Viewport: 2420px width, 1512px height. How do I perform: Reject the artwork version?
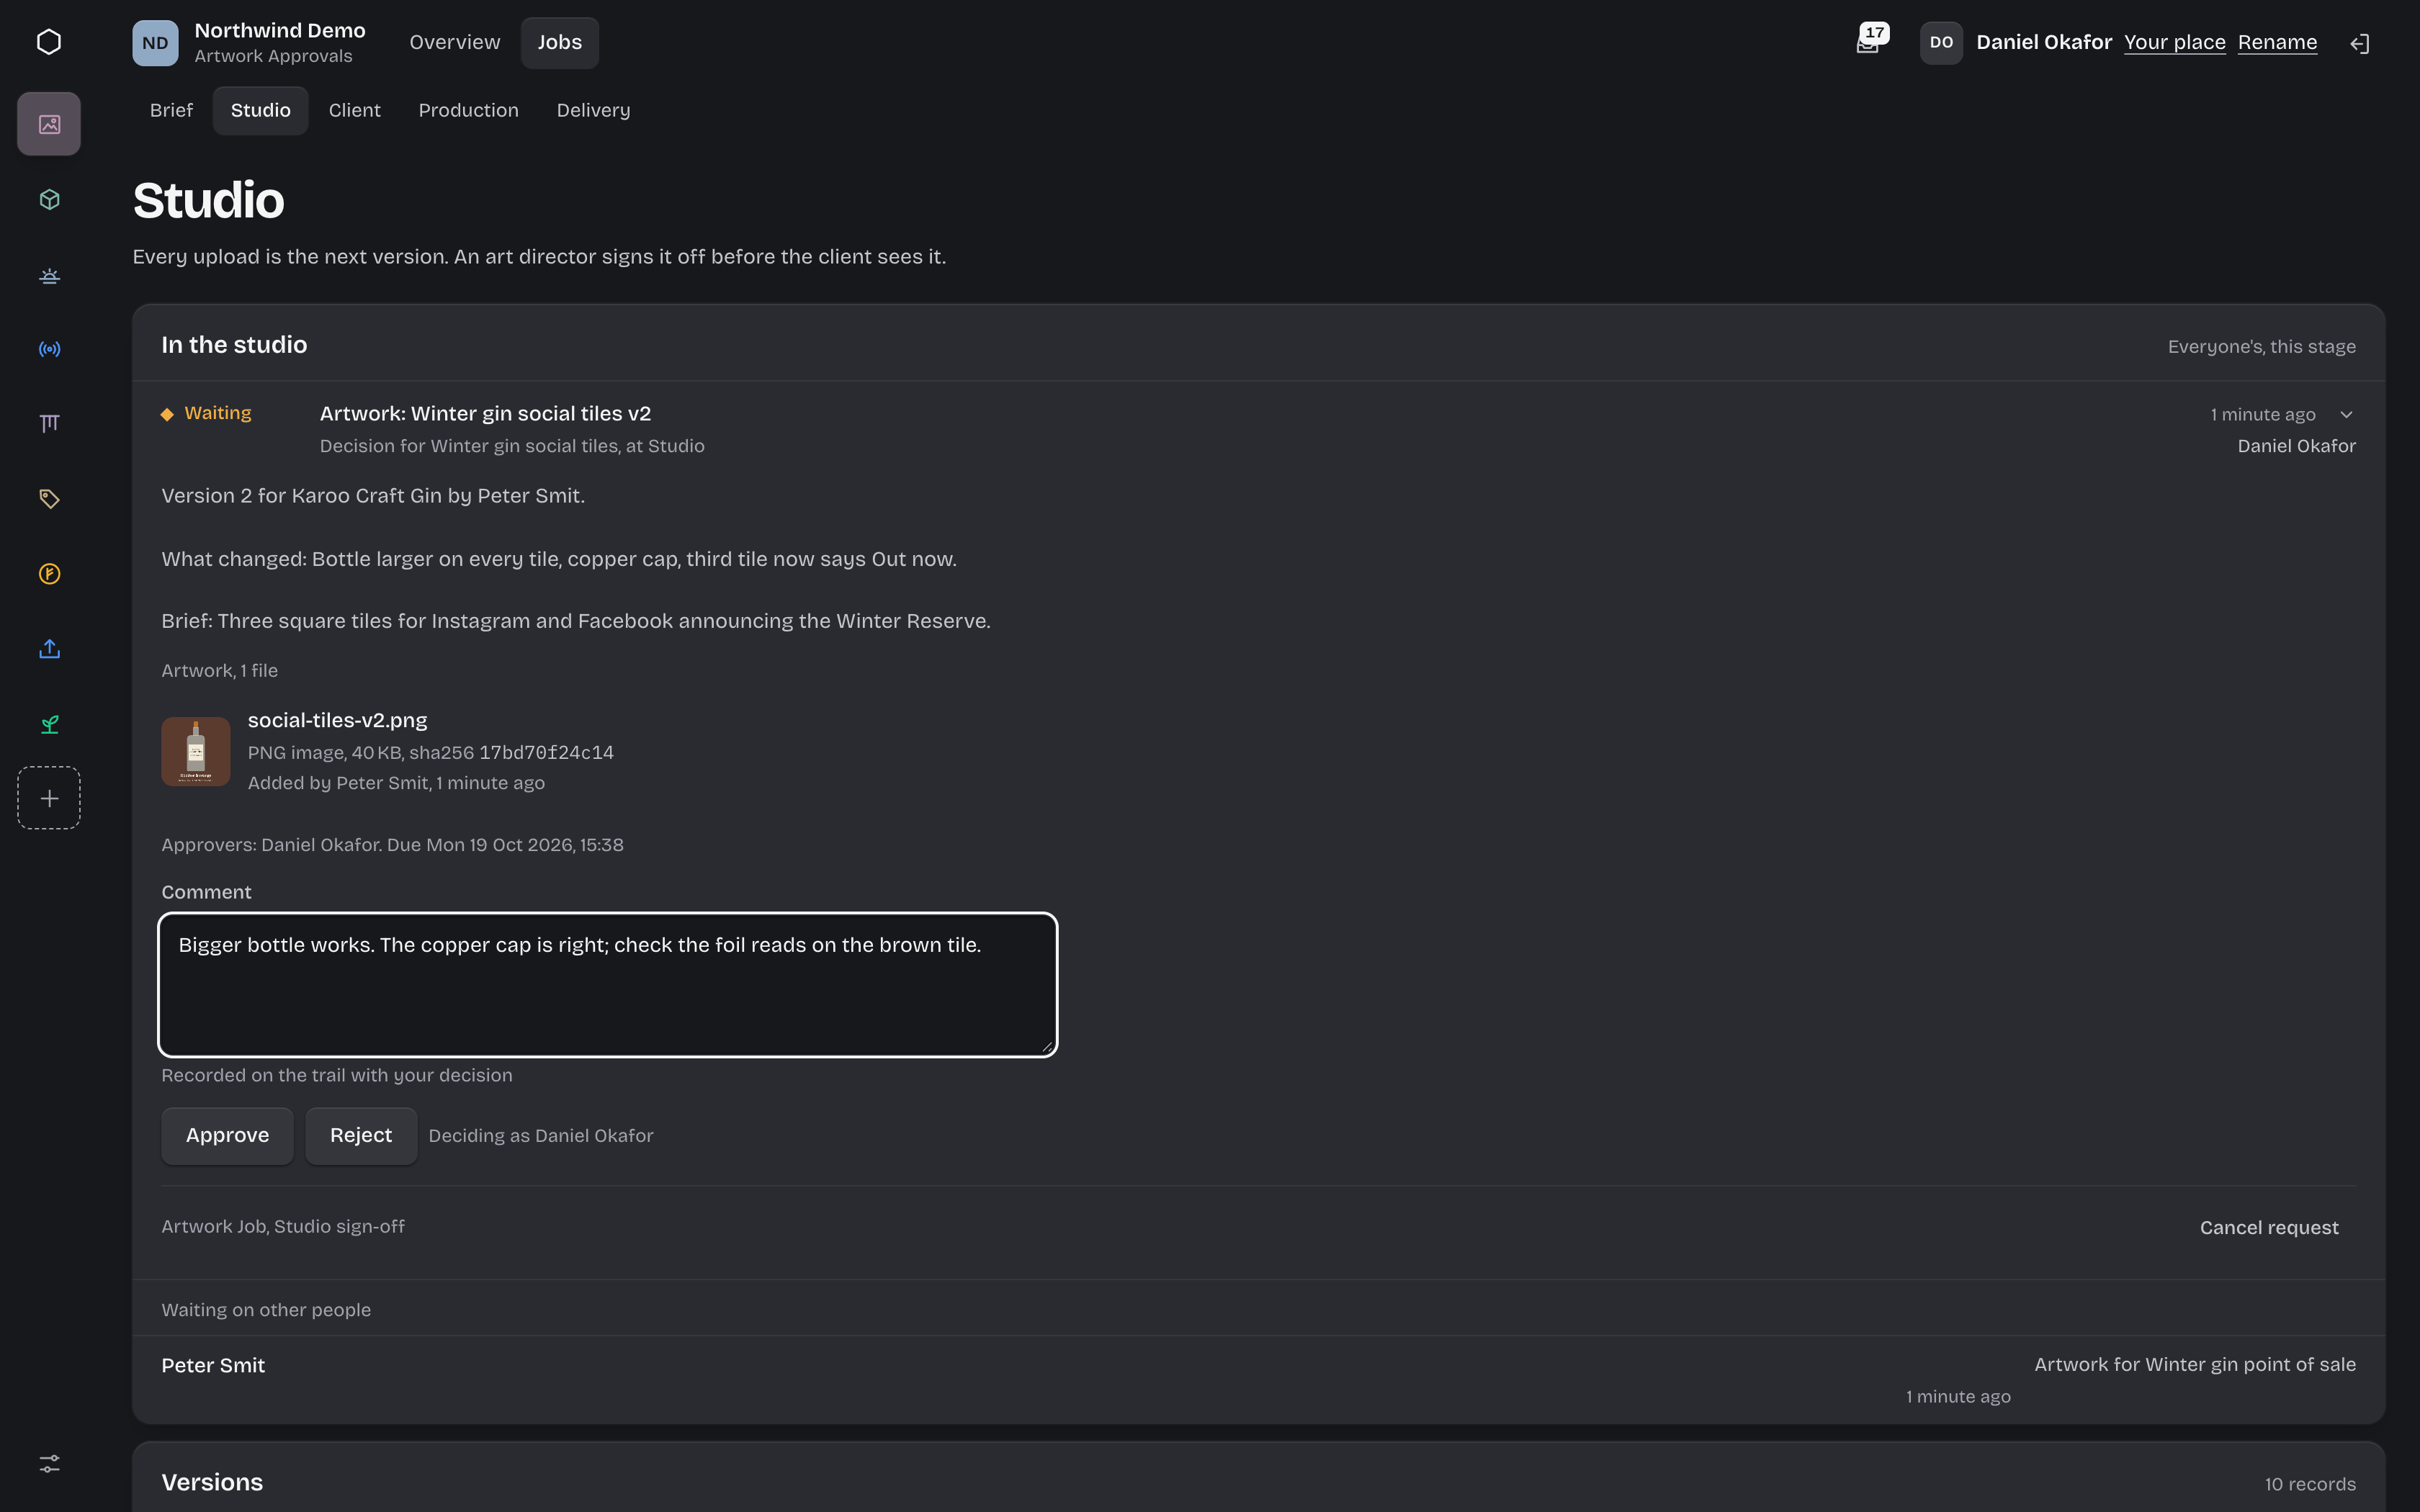point(361,1135)
